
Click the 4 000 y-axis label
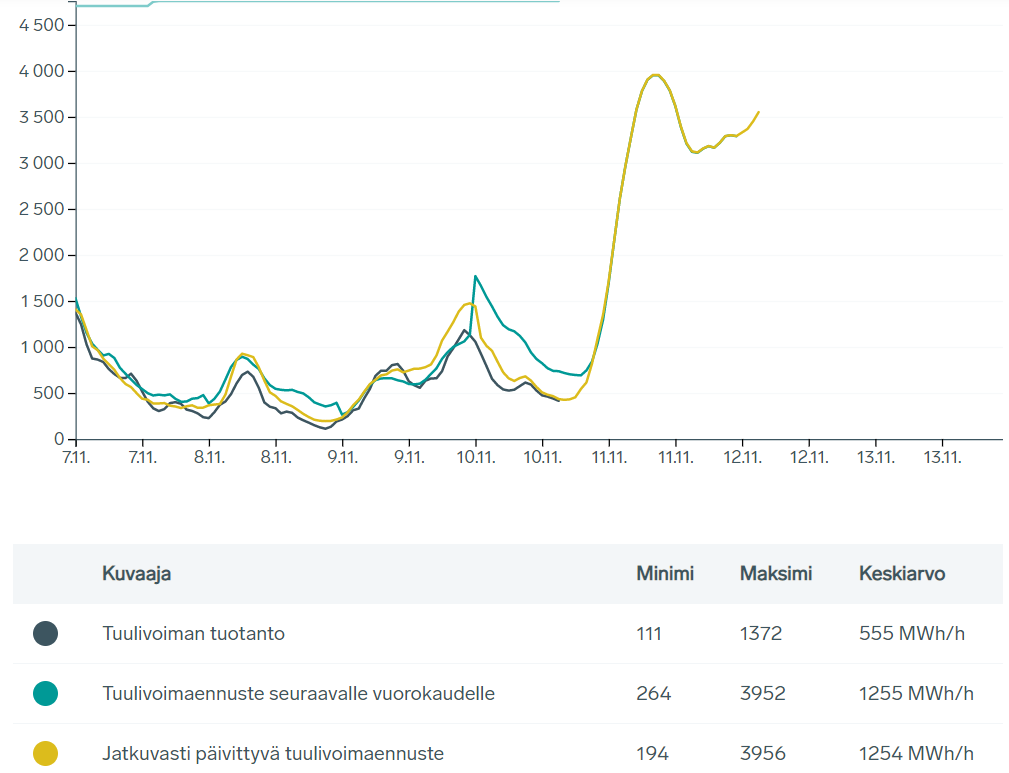click(x=41, y=71)
